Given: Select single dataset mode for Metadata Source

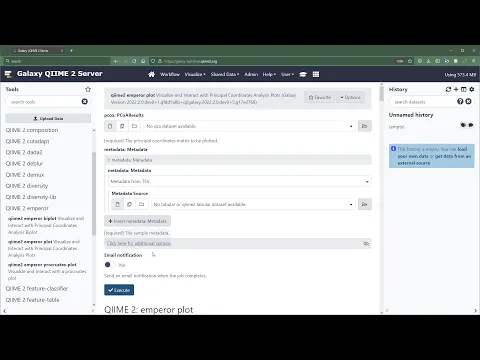Looking at the screenshot, I should 117,204.
